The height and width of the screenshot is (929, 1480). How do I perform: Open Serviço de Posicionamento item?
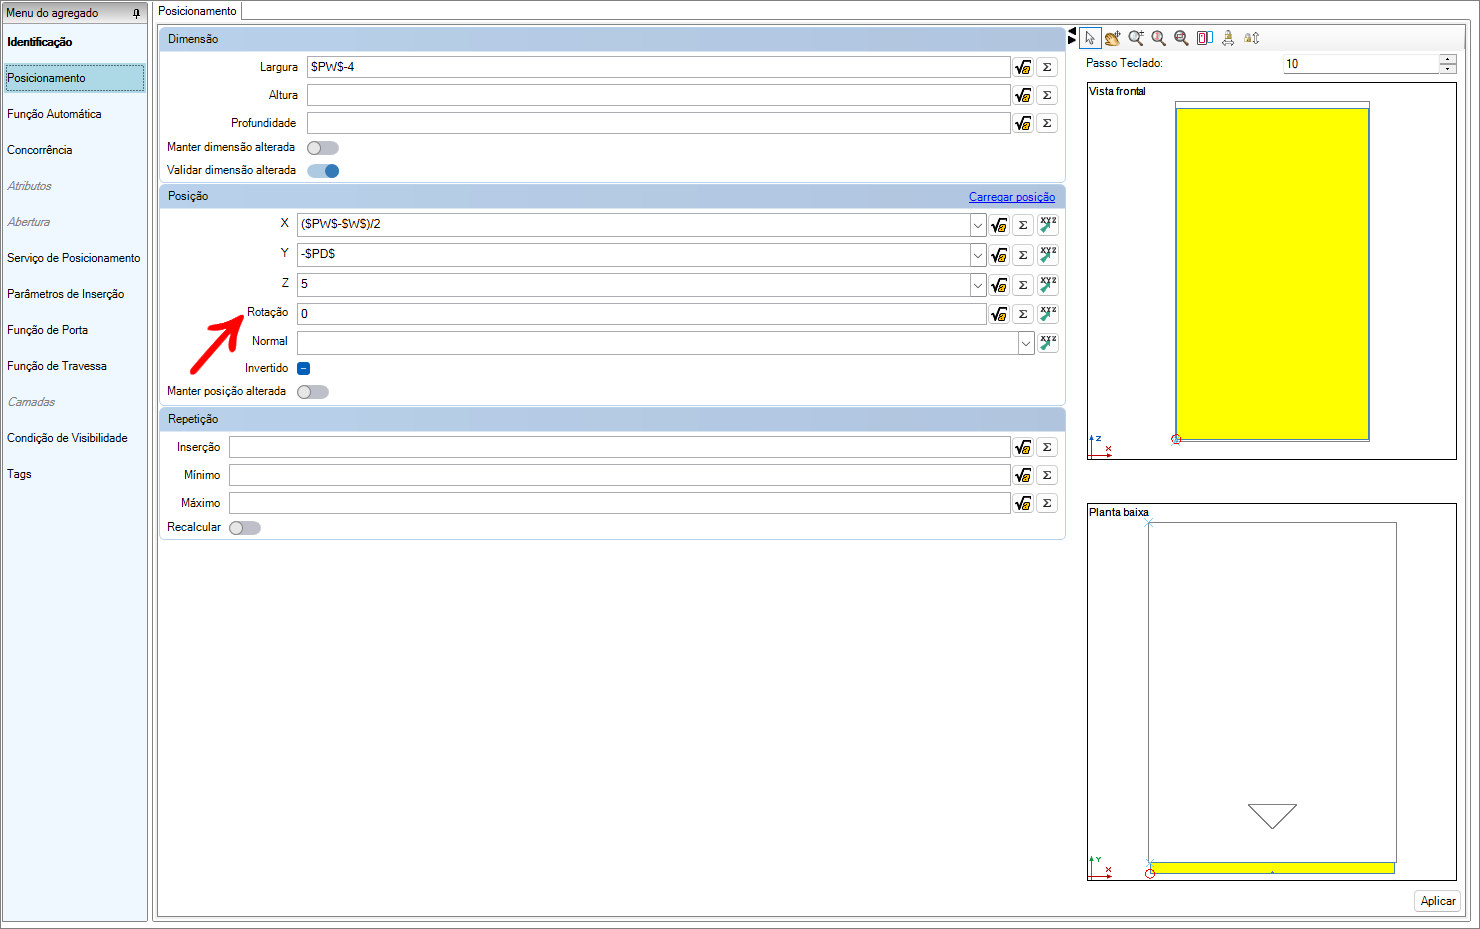[x=74, y=258]
